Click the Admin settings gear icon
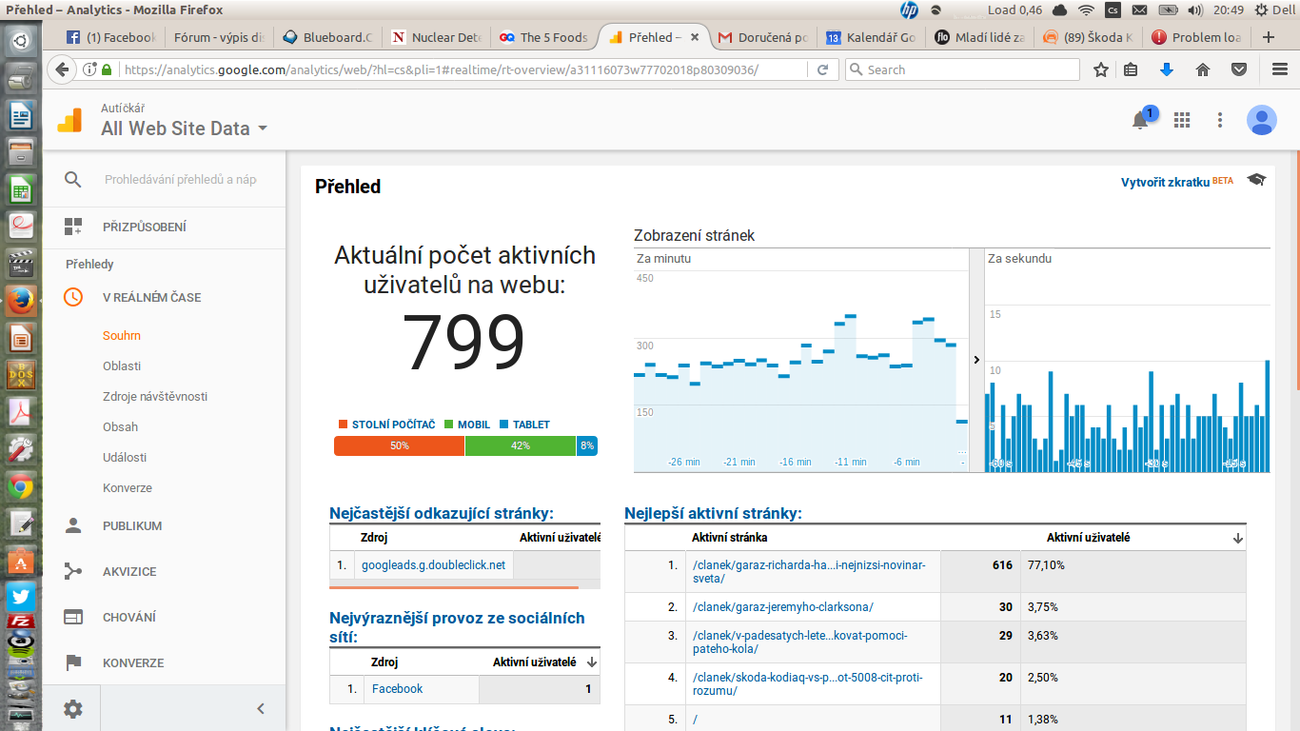1300x731 pixels. coord(73,709)
